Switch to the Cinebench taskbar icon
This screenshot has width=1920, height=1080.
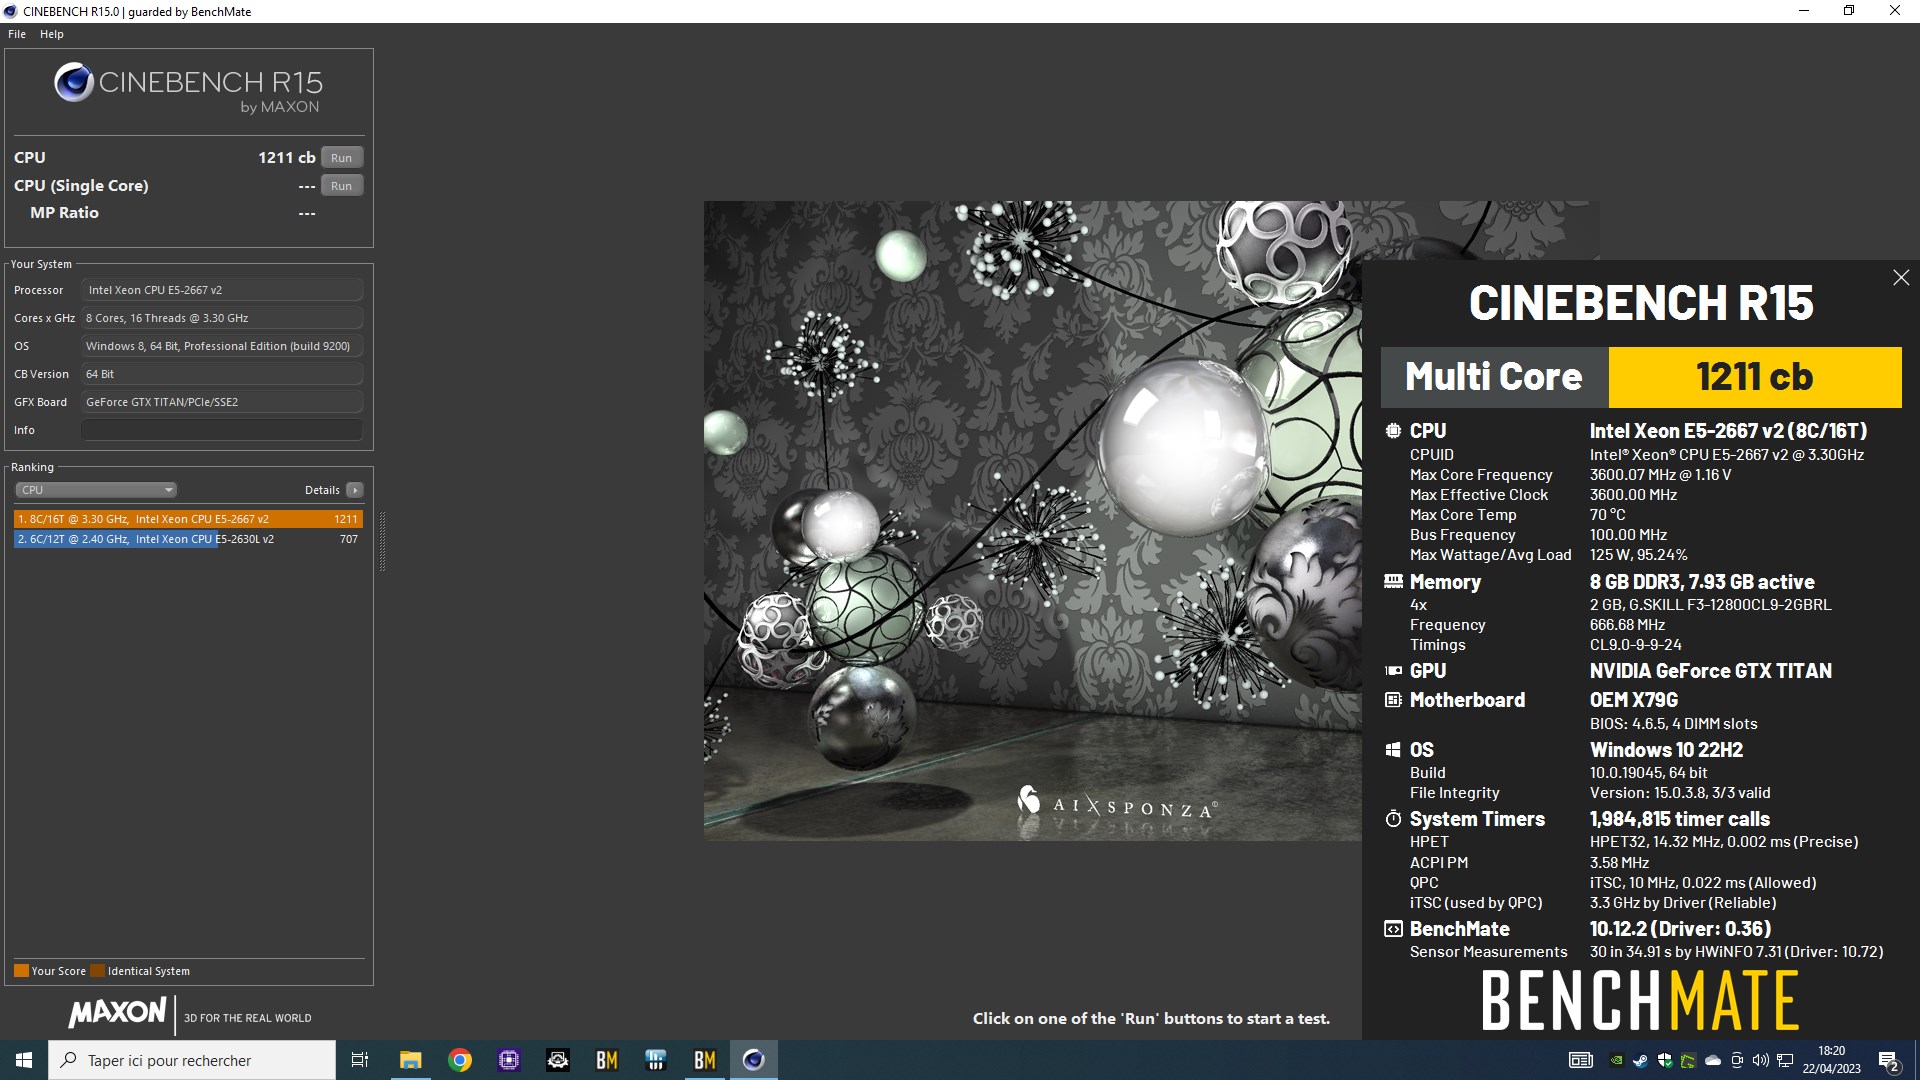pos(754,1060)
